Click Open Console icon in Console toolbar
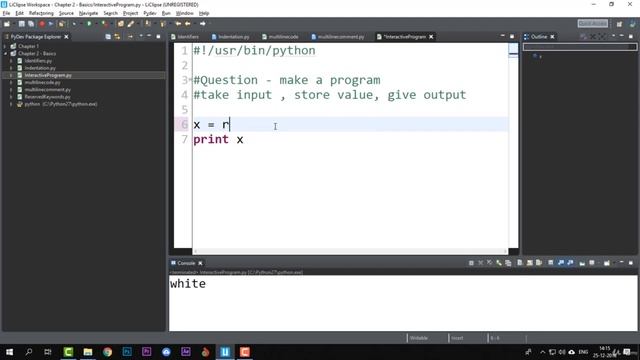Image resolution: width=640 pixels, height=360 pixels. [607, 263]
